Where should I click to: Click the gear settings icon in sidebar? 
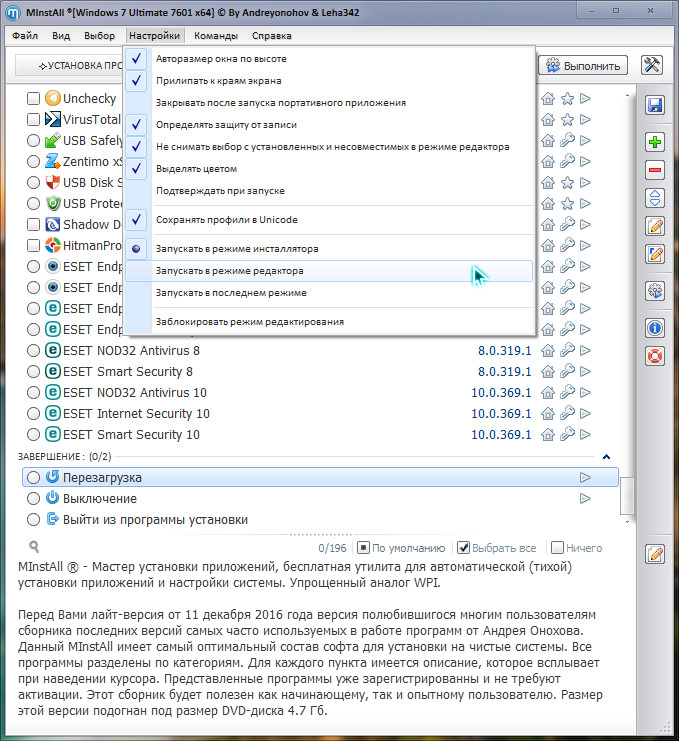click(x=655, y=291)
